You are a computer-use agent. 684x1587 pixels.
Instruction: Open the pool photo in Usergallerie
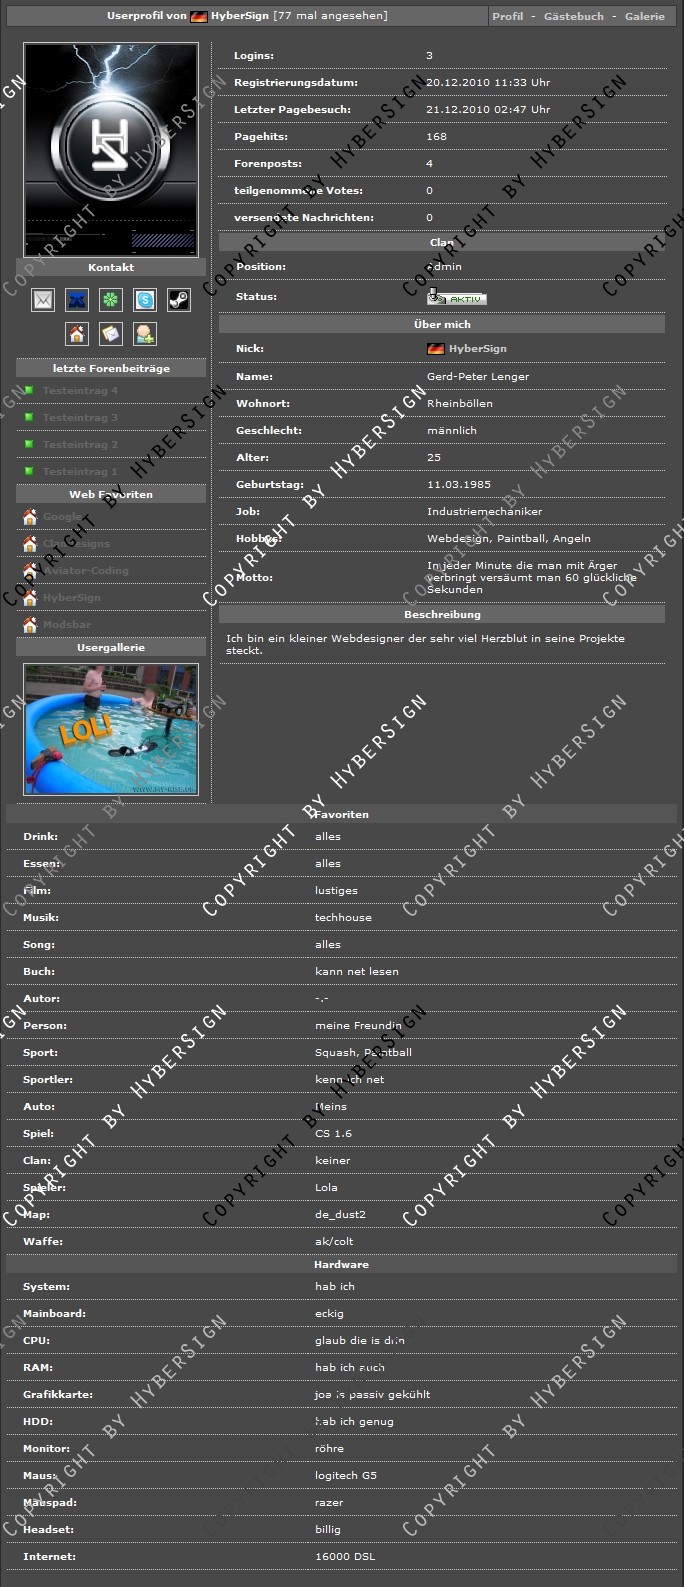point(111,729)
